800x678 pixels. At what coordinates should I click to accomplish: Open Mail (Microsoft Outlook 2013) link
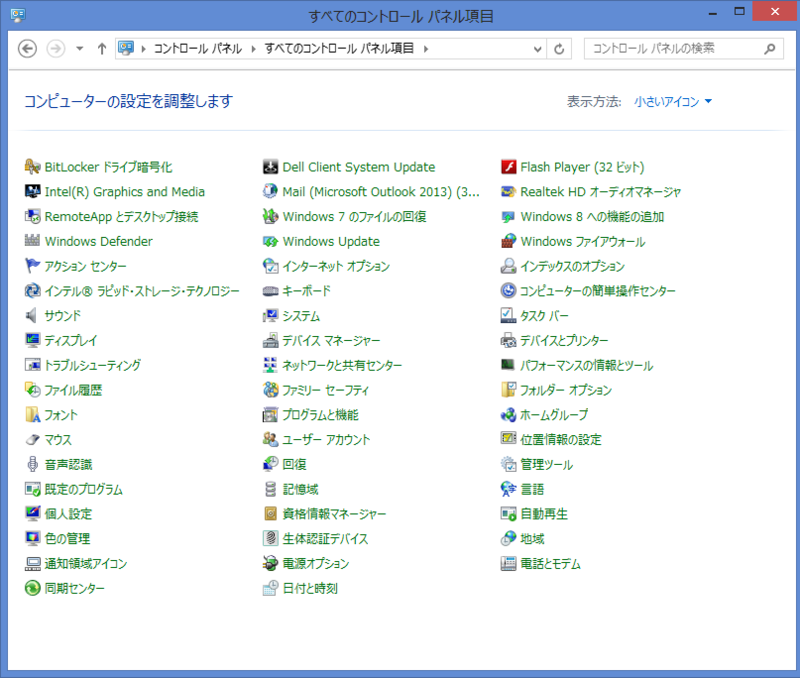click(x=381, y=192)
